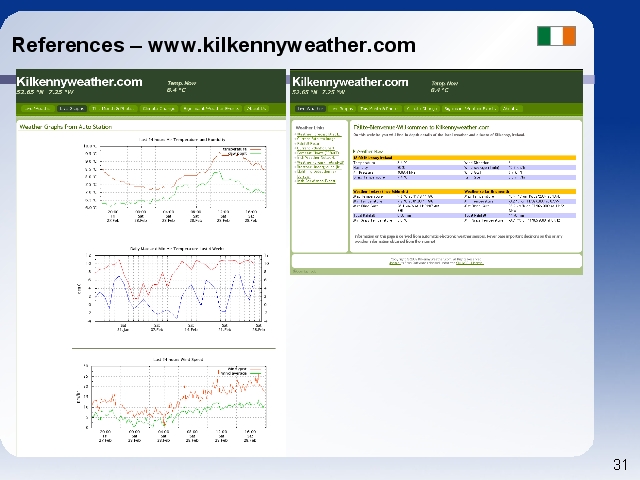Click the coordinates text under the graphs page title
640x480 pixels.
[x=45, y=92]
